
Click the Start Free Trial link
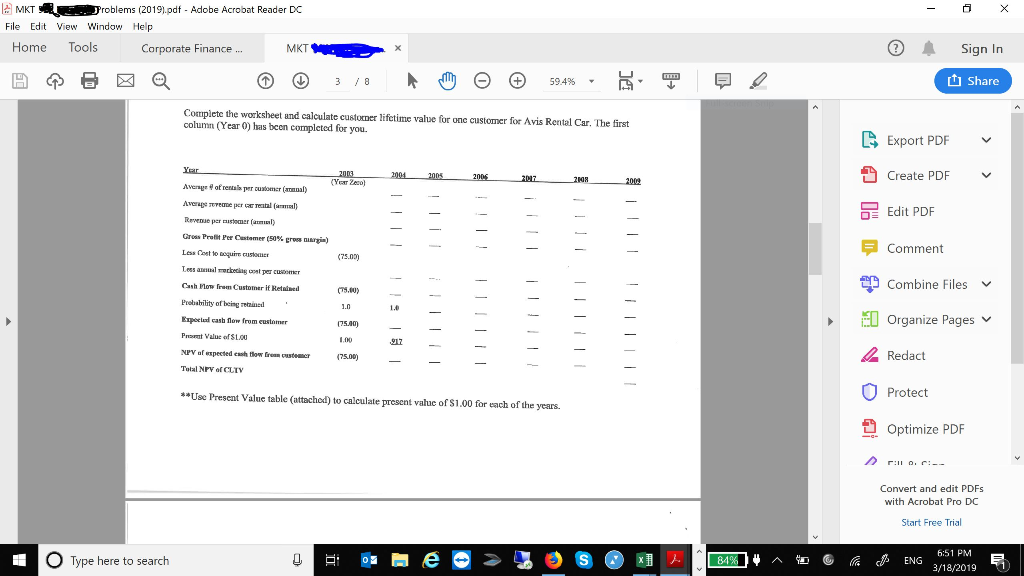pyautogui.click(x=931, y=522)
